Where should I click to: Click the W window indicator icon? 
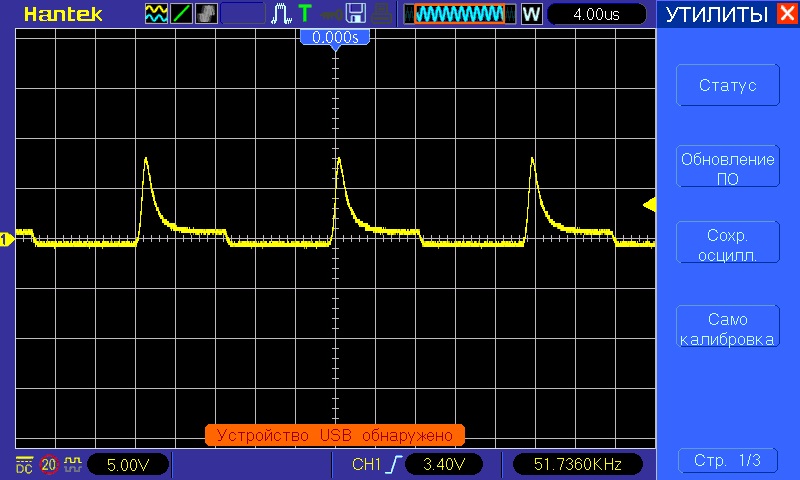[x=531, y=14]
